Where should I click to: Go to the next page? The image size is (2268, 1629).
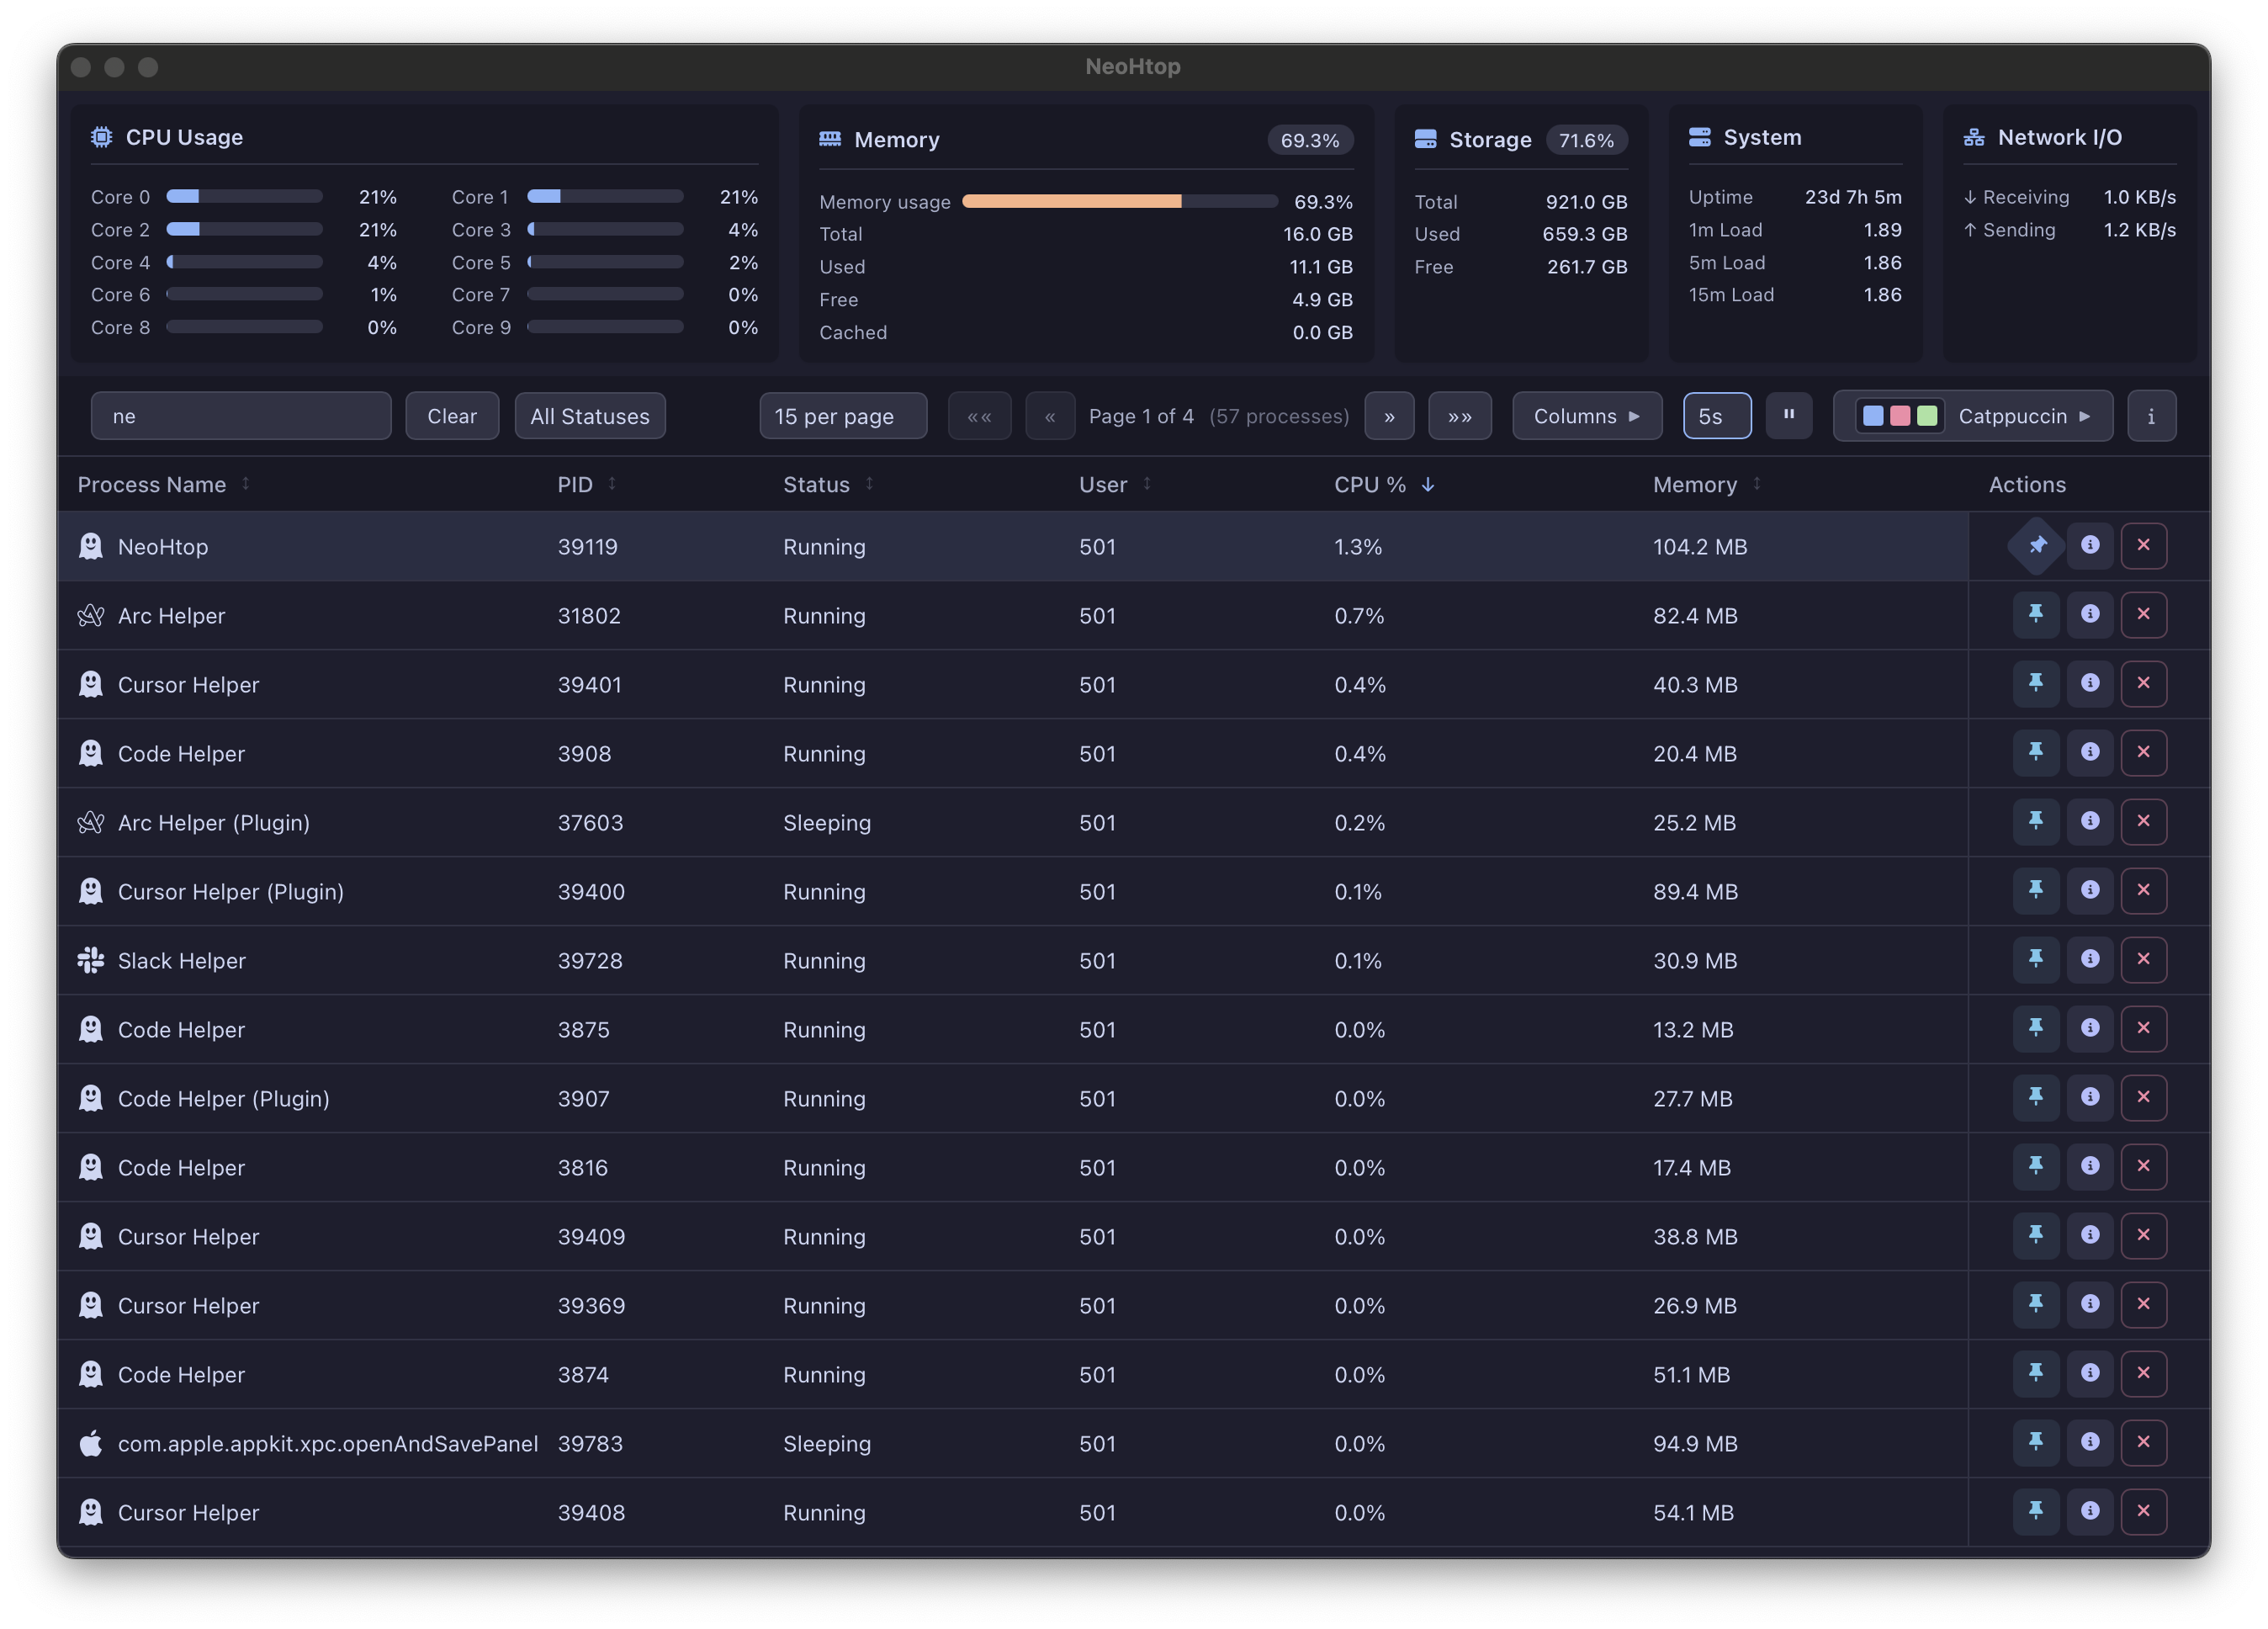pos(1389,416)
